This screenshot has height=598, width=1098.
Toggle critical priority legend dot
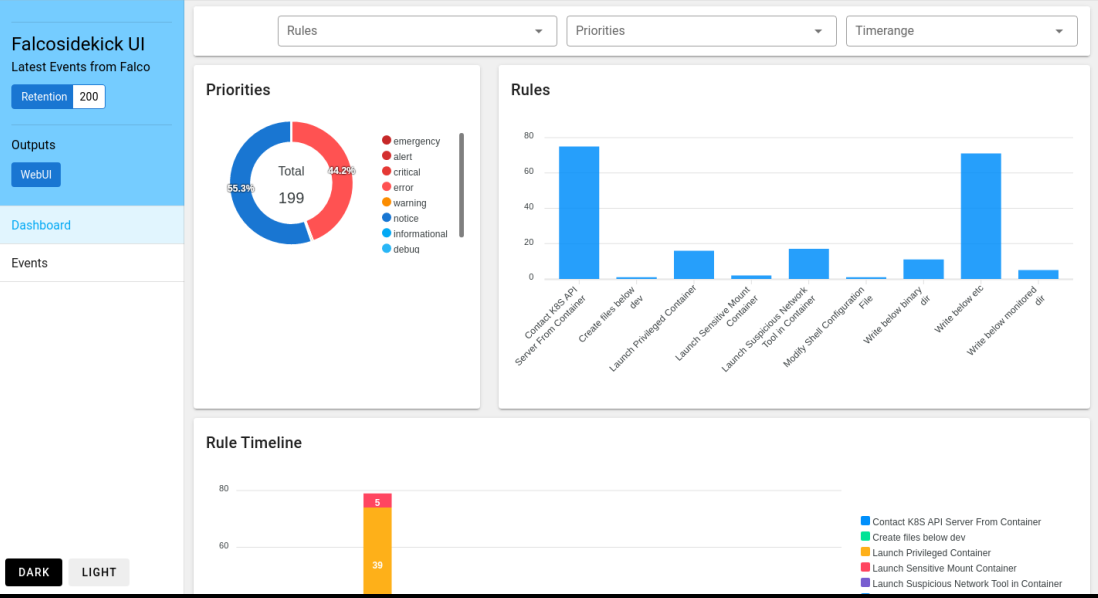[x=387, y=172]
